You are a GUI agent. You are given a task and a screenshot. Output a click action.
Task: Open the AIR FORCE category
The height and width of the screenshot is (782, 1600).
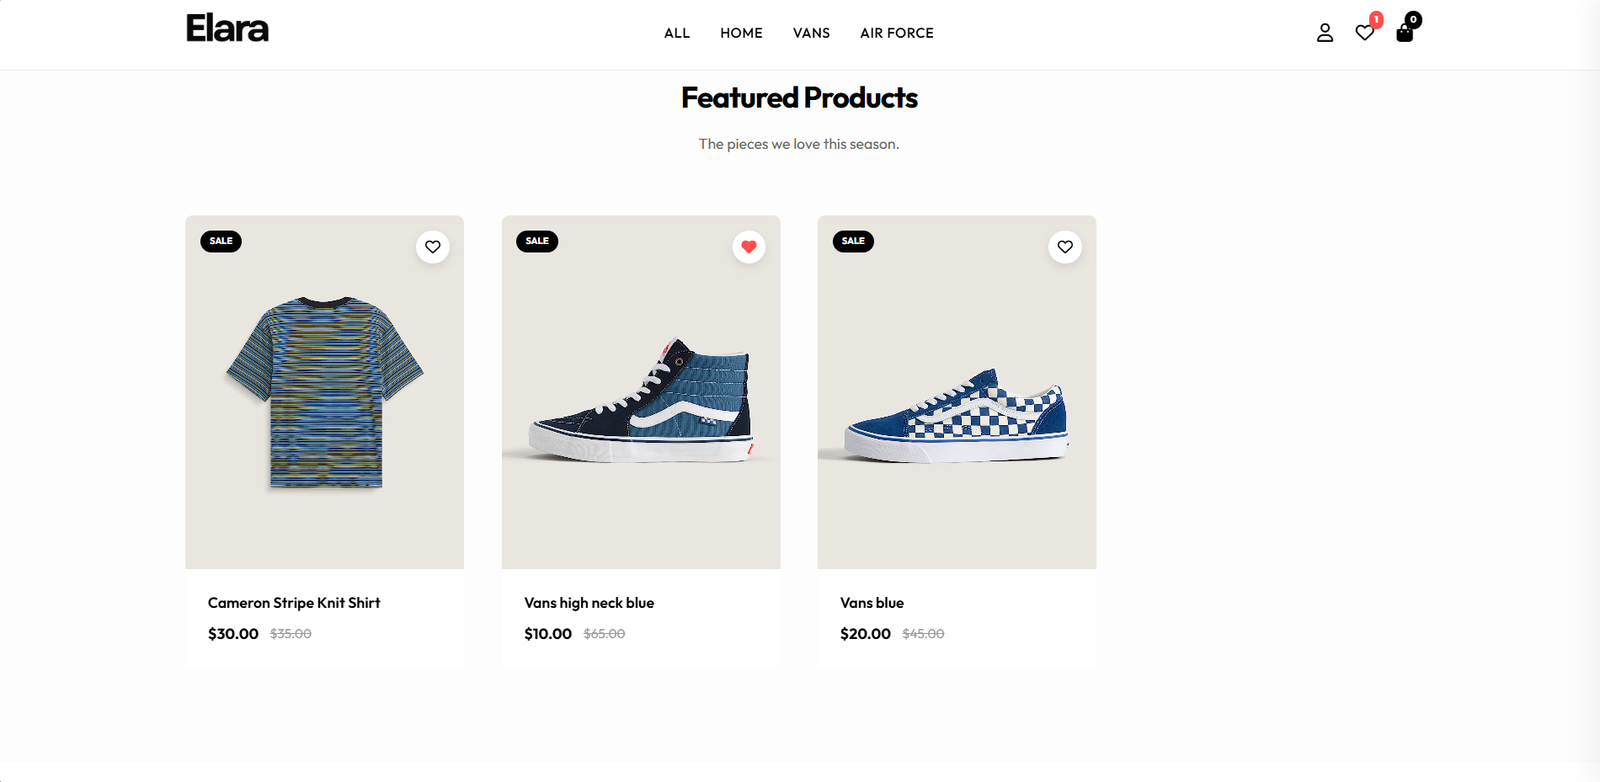pos(896,33)
